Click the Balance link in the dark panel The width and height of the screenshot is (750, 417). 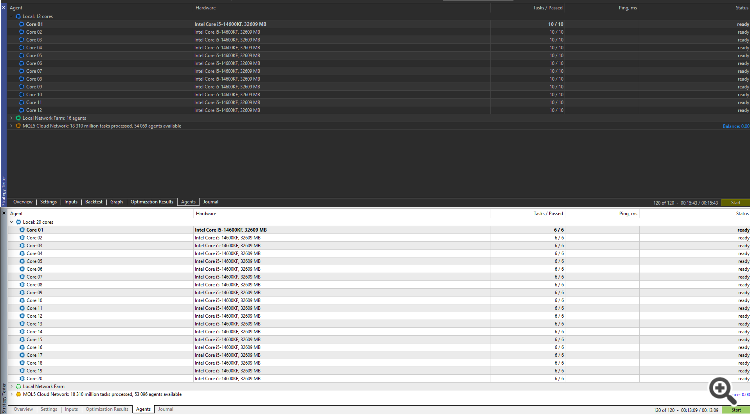(736, 126)
